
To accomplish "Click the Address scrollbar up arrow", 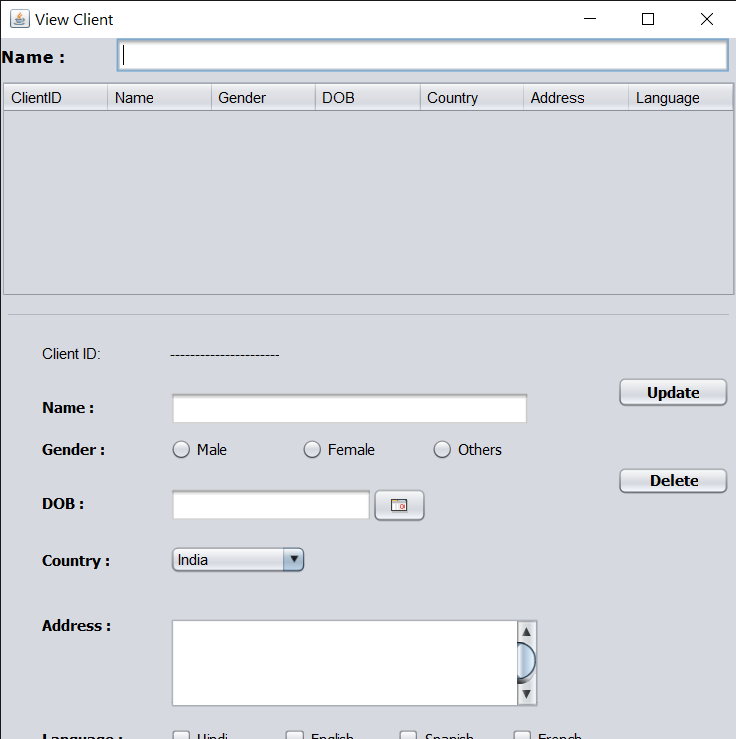I will tap(527, 632).
